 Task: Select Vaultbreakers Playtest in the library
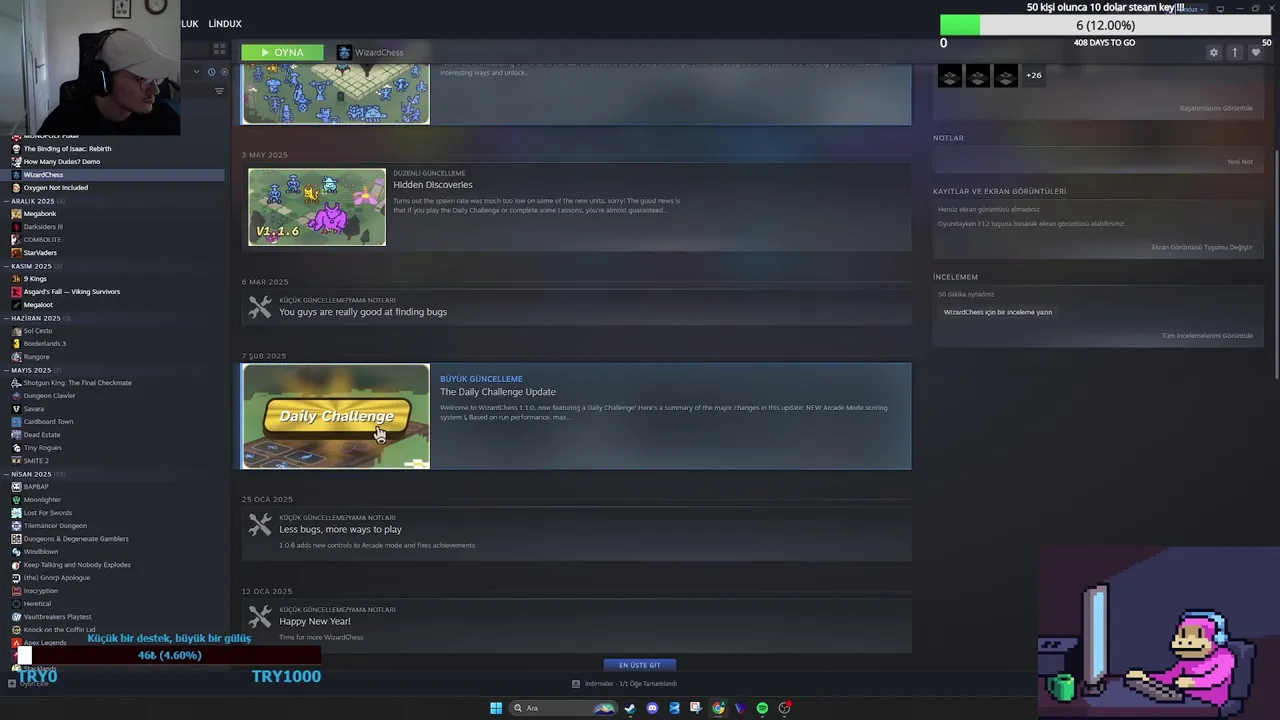tap(57, 617)
